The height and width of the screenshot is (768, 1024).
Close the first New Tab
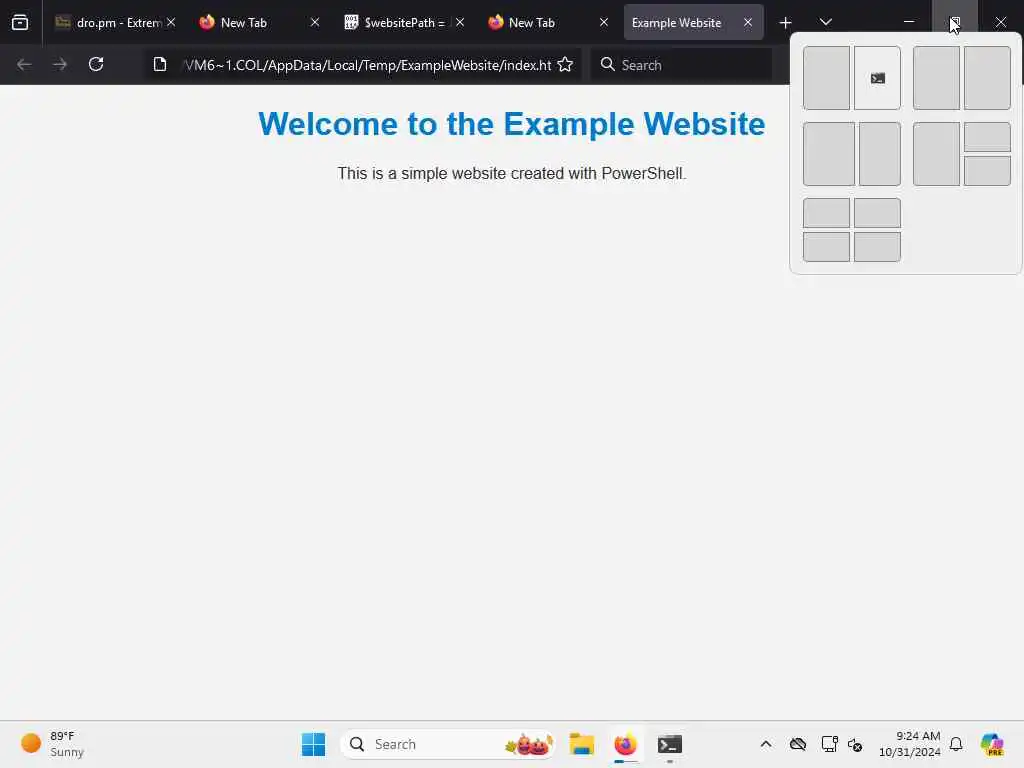315,22
